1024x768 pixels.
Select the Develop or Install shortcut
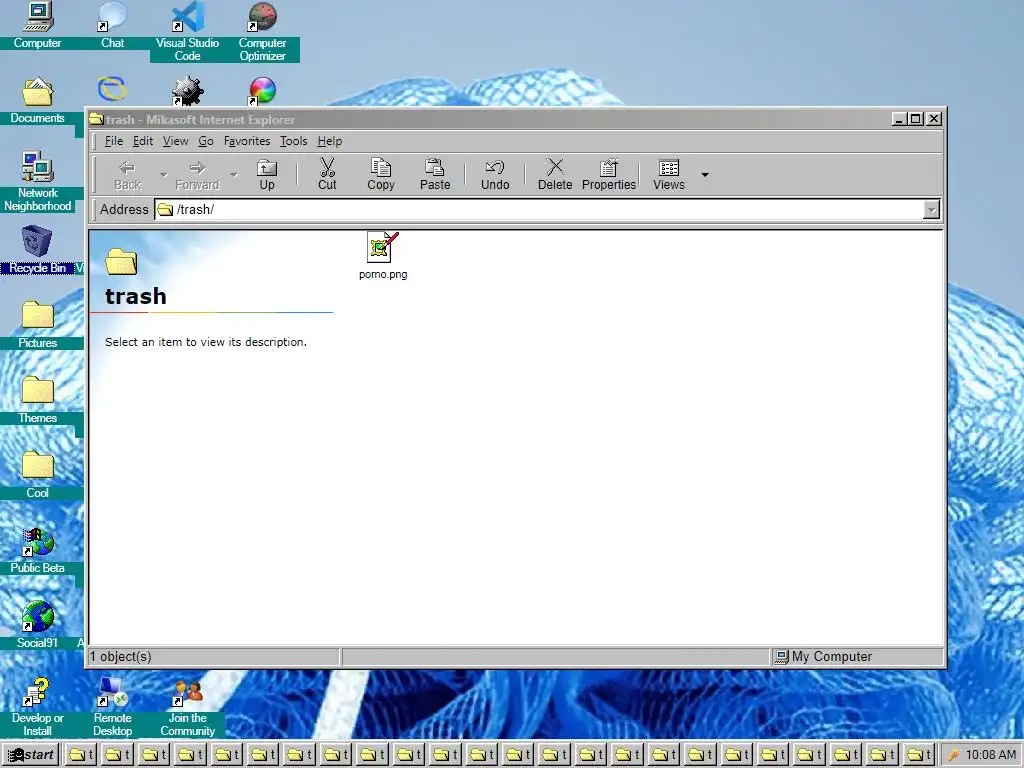coord(37,707)
